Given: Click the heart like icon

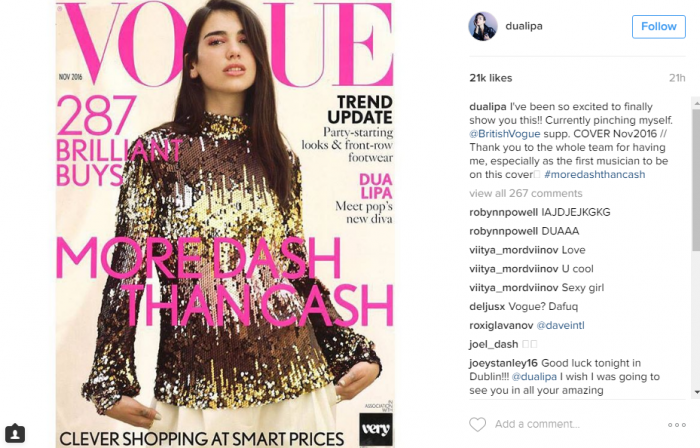Looking at the screenshot, I should [477, 424].
